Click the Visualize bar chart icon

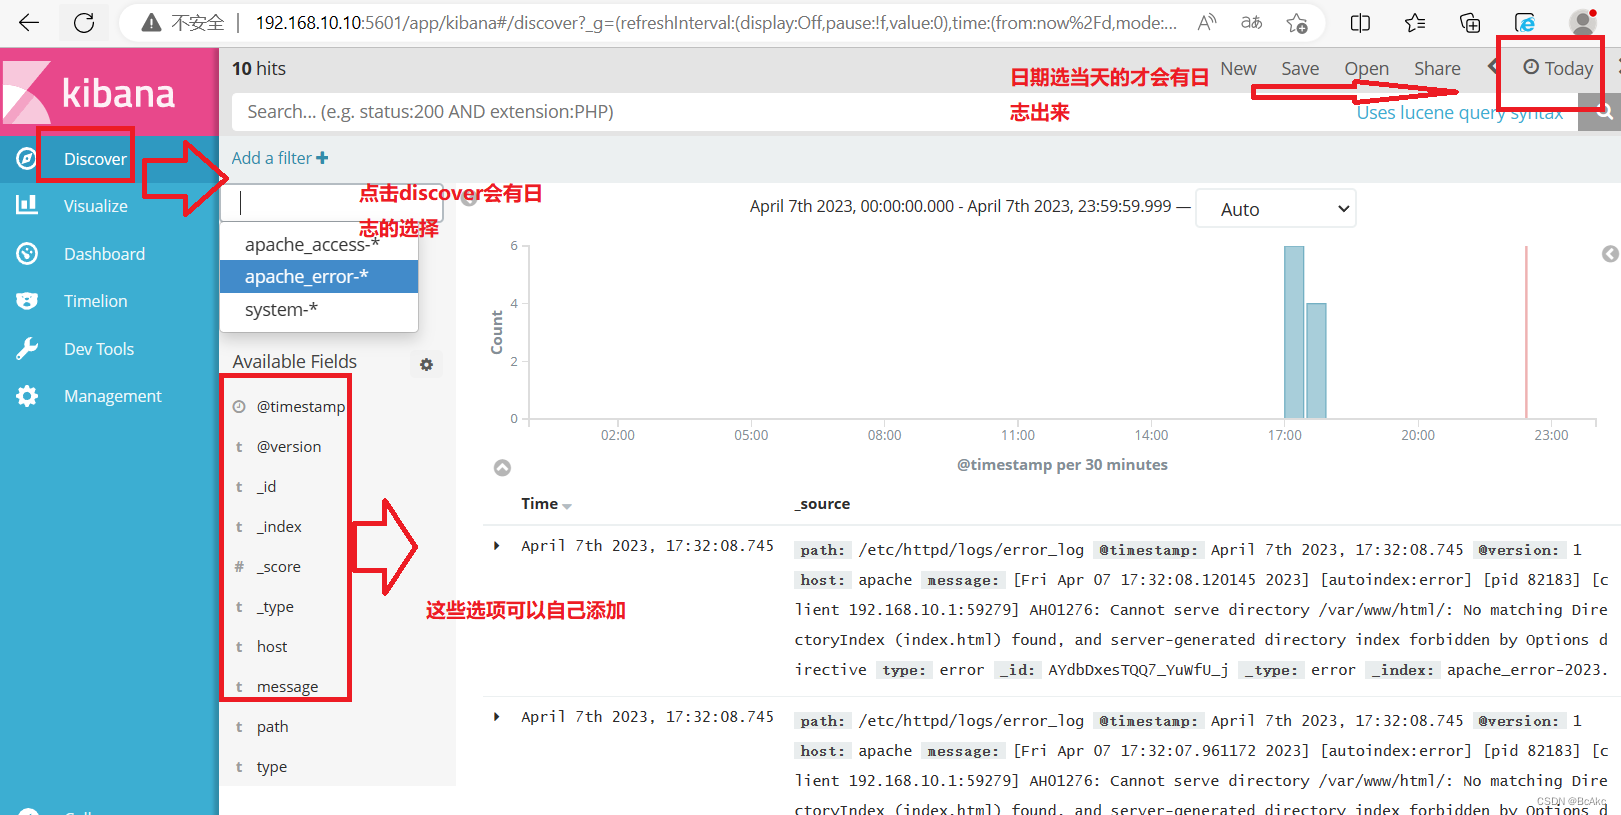point(27,205)
